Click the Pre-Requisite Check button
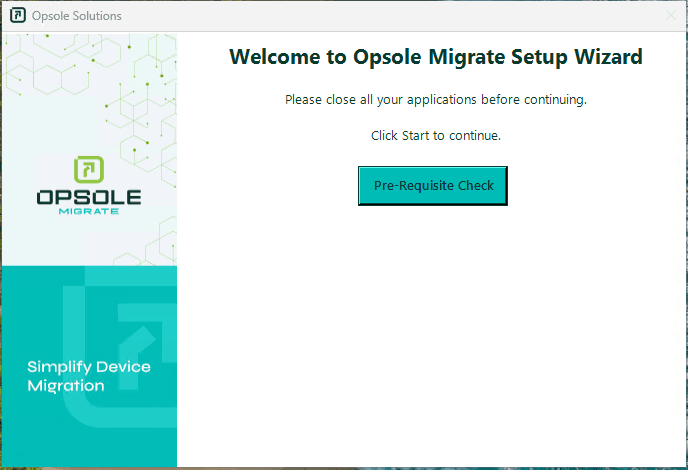The height and width of the screenshot is (470, 688). point(433,186)
